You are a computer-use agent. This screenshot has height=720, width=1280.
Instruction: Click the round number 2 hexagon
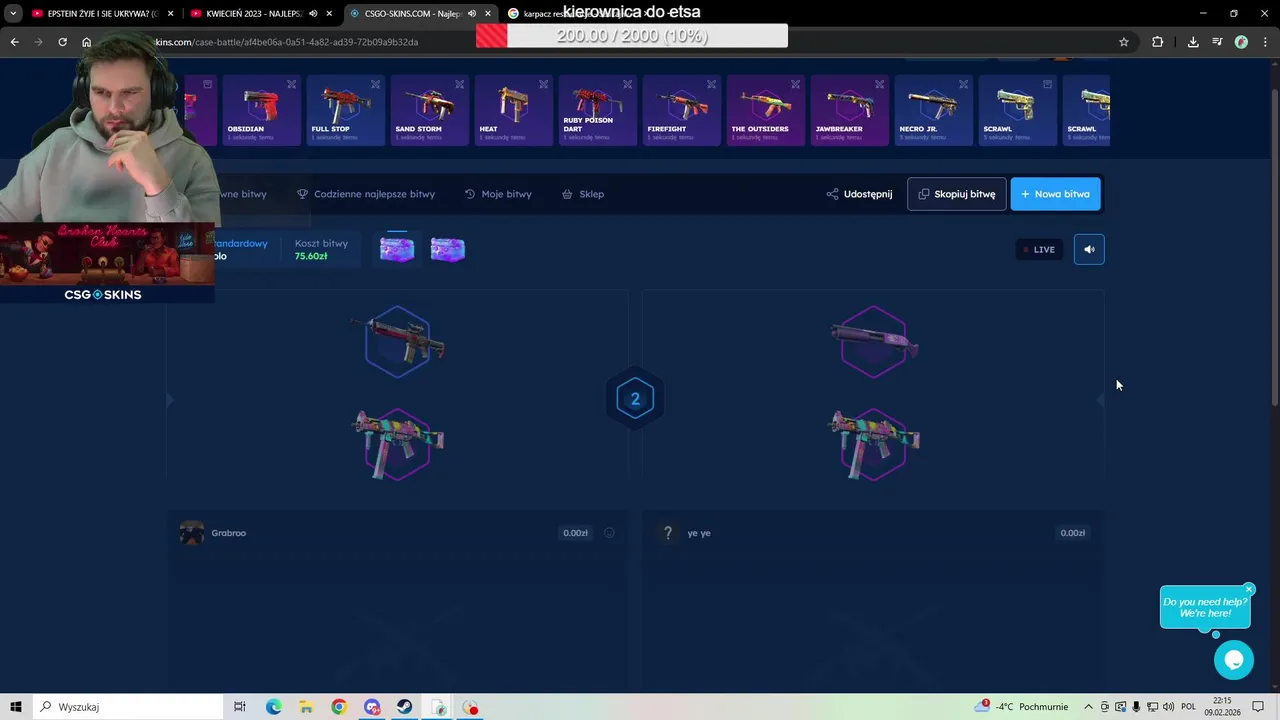(635, 399)
